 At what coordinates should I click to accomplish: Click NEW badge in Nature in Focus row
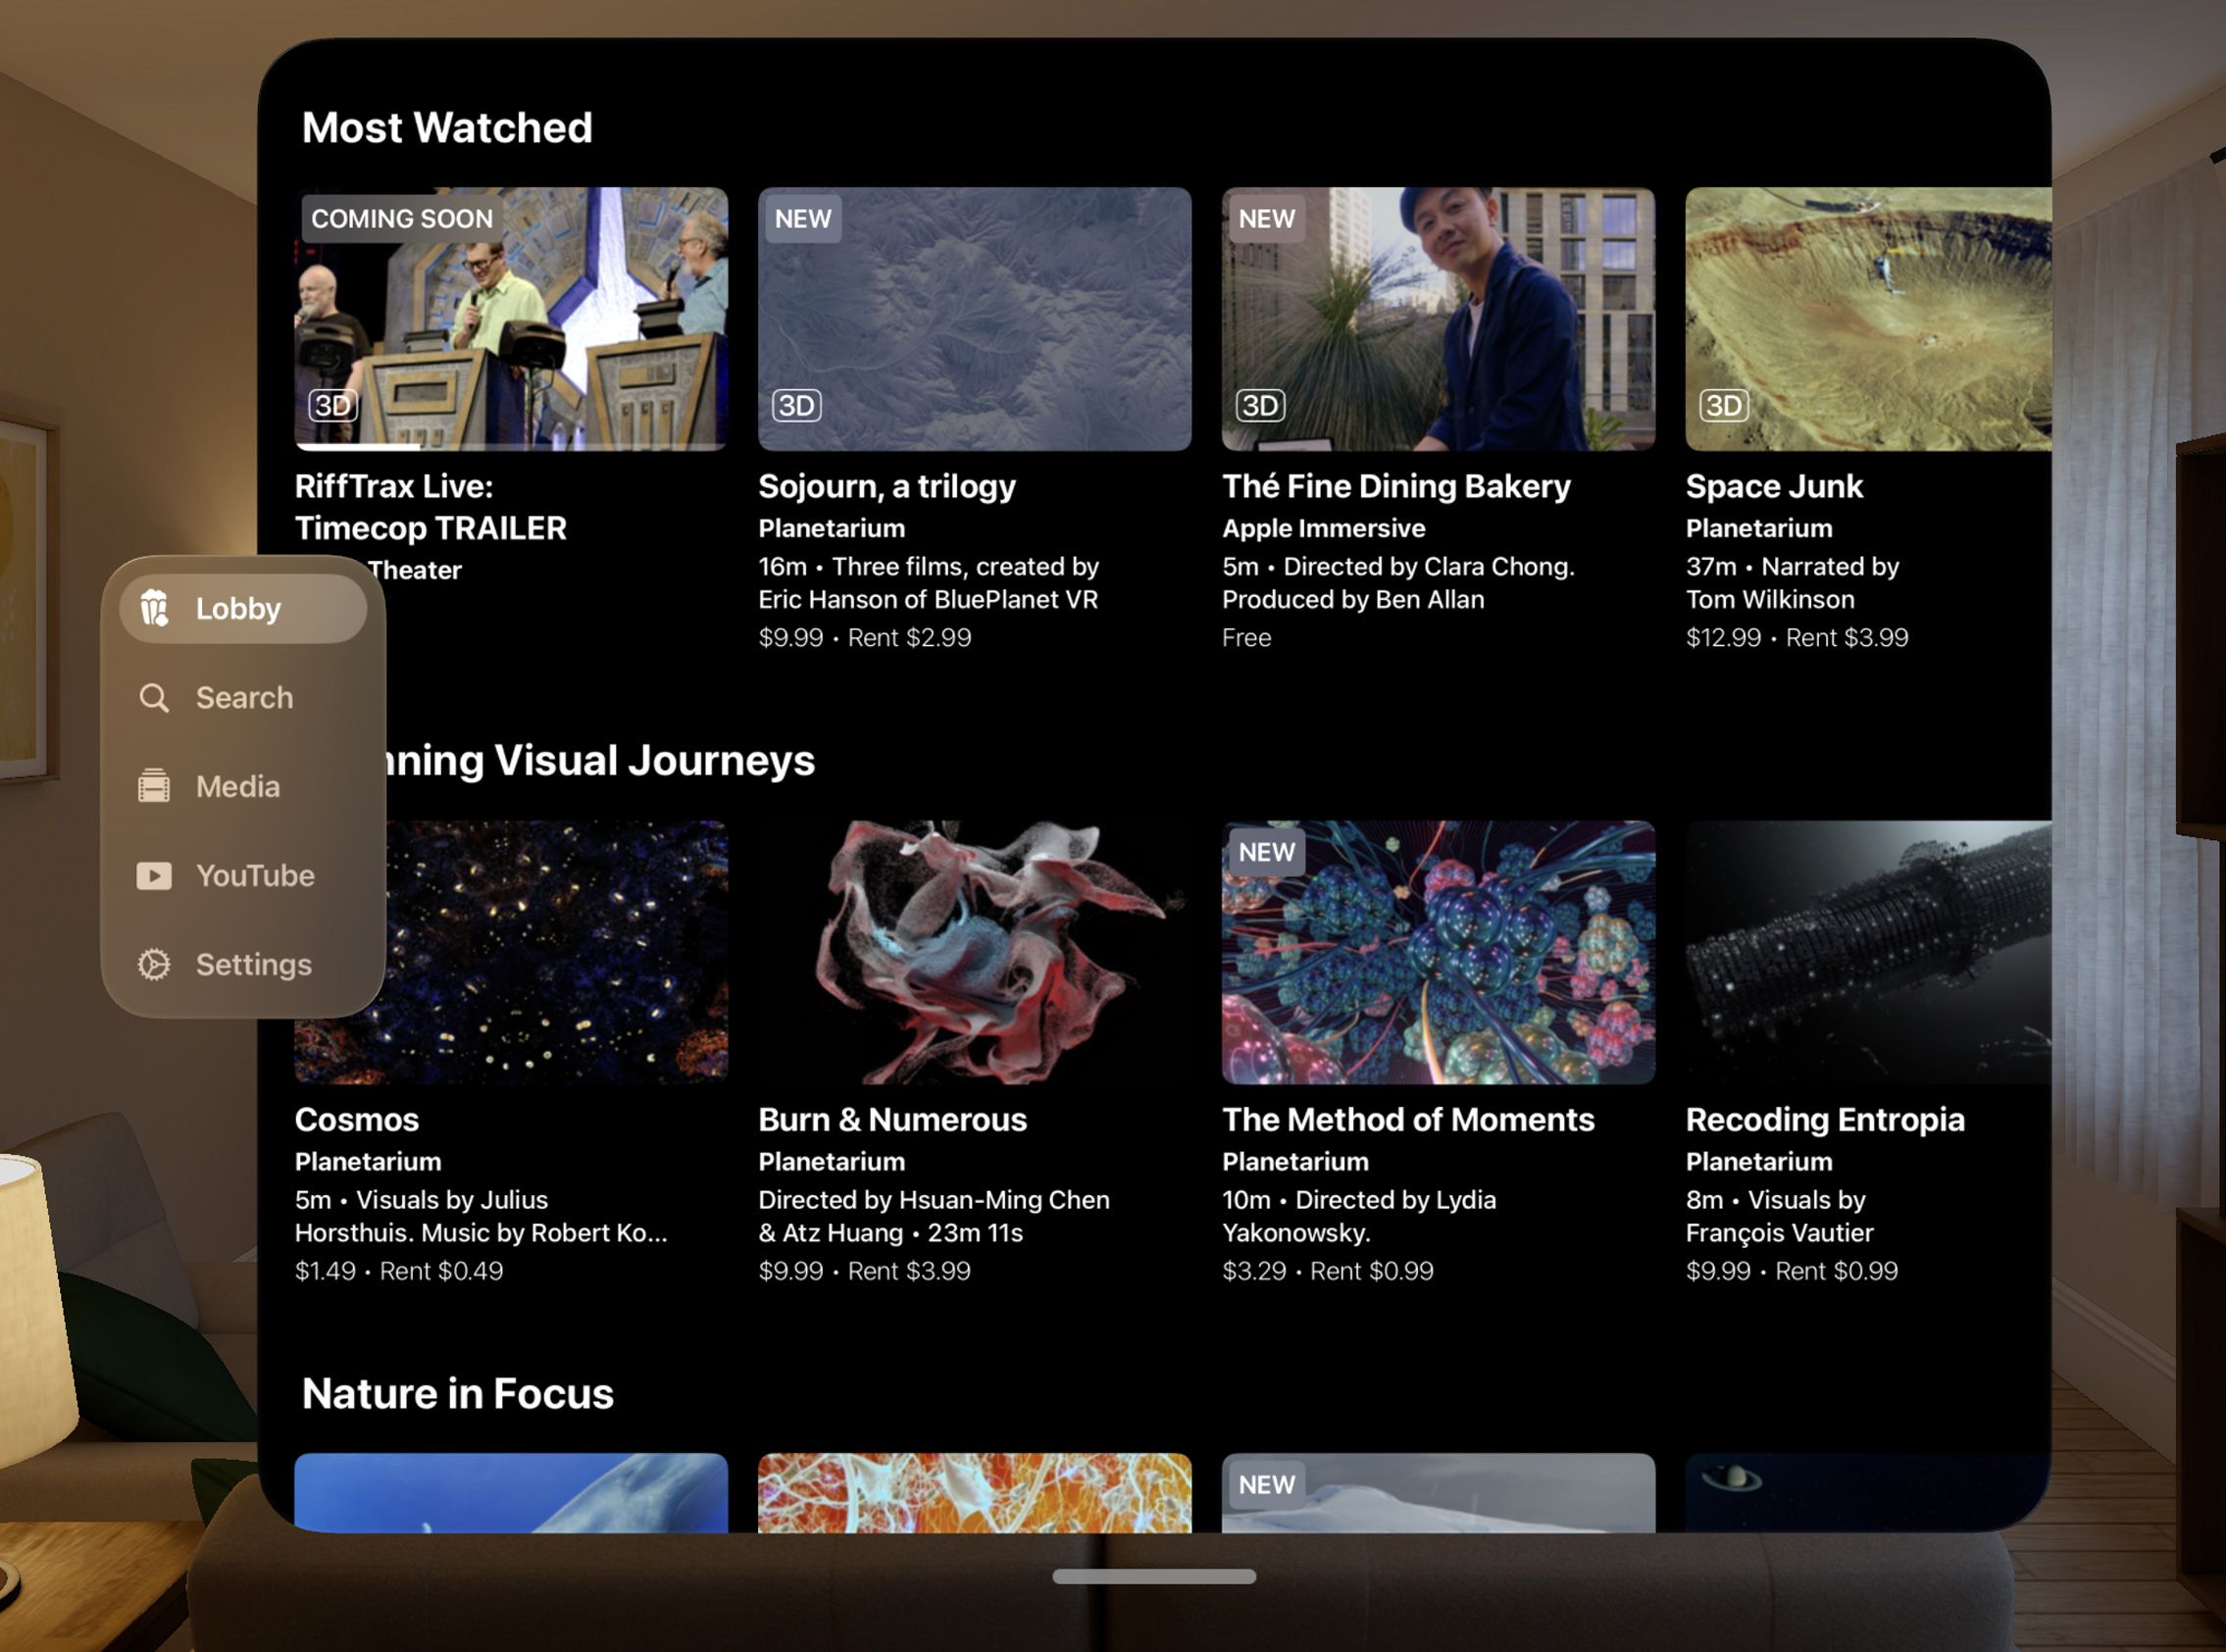(1267, 1485)
